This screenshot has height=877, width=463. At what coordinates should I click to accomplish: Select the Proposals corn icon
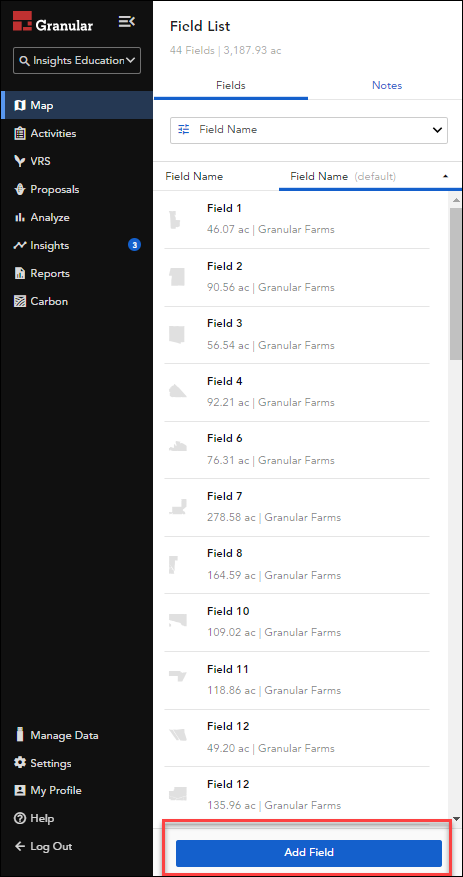point(20,190)
